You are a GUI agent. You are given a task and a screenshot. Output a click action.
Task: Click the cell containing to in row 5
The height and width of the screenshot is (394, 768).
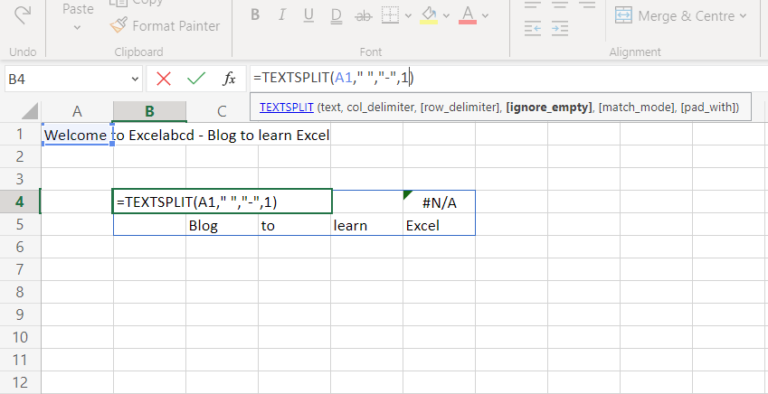coord(294,224)
